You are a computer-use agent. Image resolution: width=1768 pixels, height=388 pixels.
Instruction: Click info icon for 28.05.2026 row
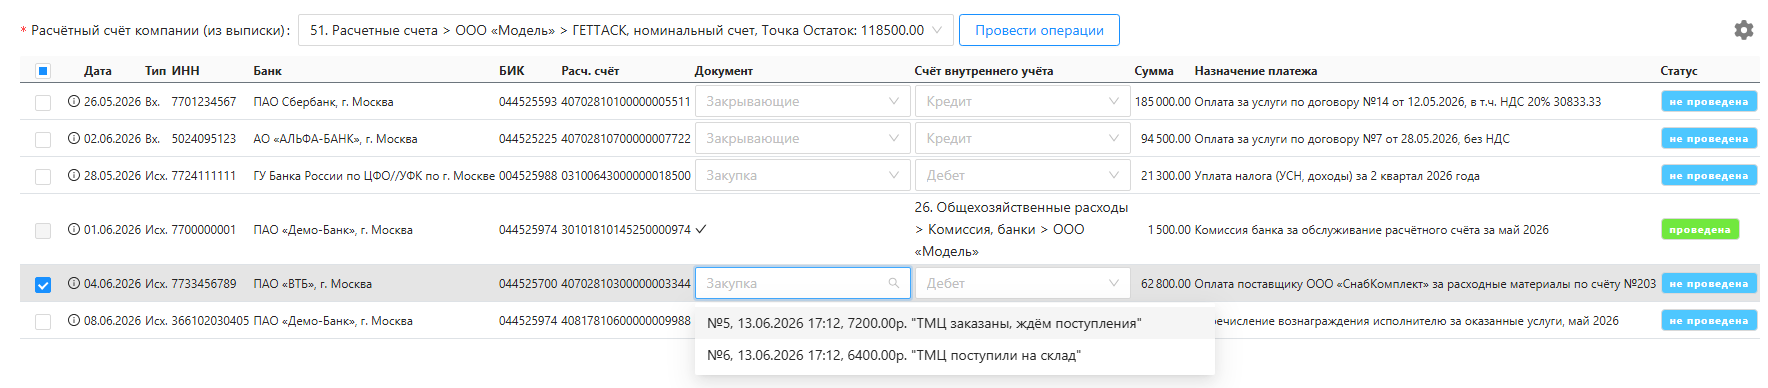74,175
